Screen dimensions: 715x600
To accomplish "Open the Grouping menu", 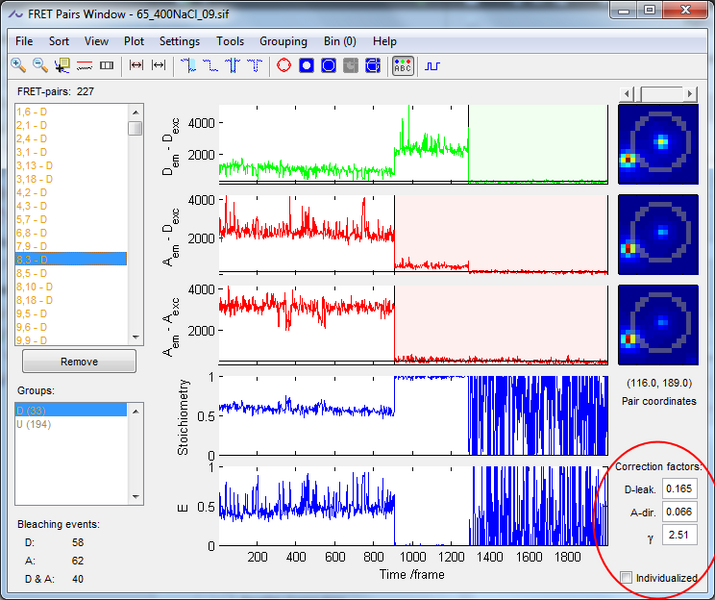I will (283, 41).
